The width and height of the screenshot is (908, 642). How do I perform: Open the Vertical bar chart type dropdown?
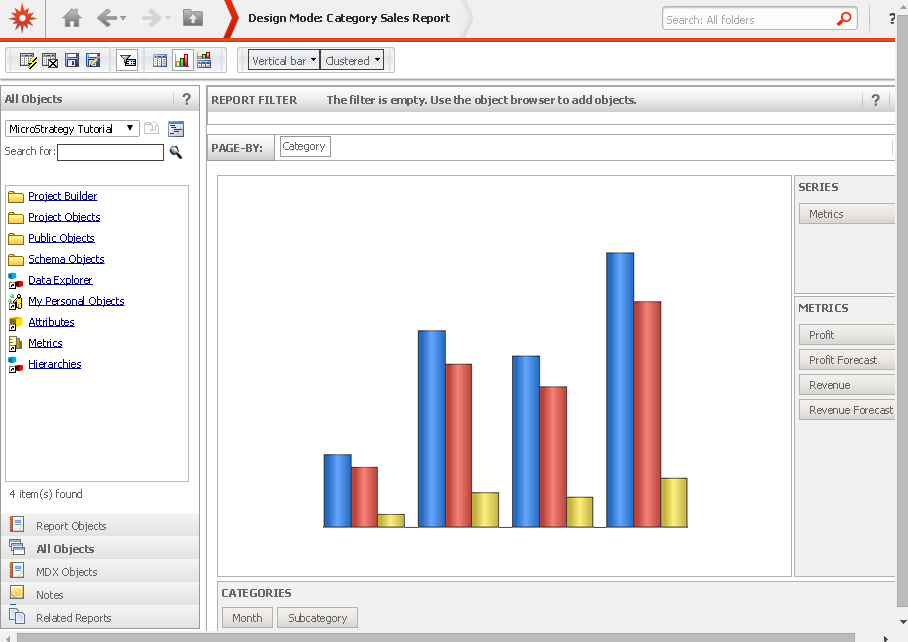point(283,60)
